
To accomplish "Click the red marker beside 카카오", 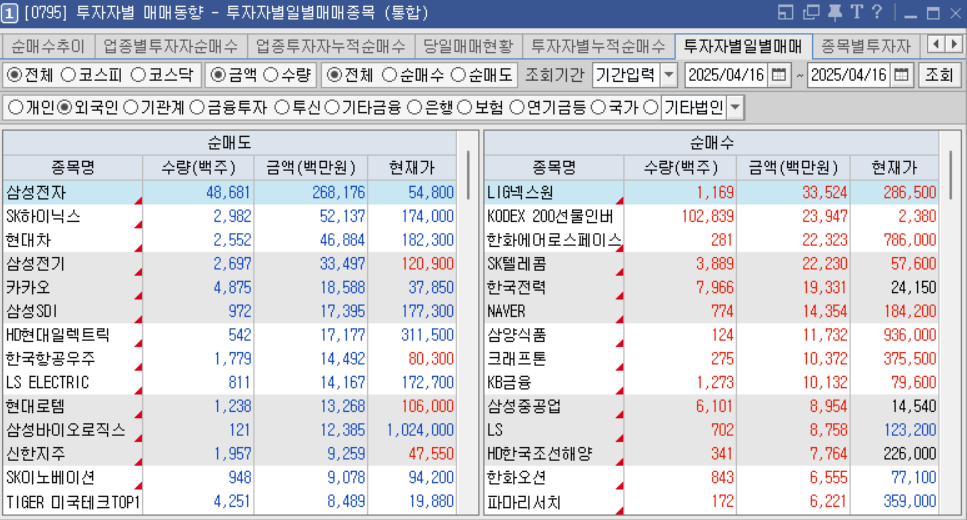I will 138,295.
